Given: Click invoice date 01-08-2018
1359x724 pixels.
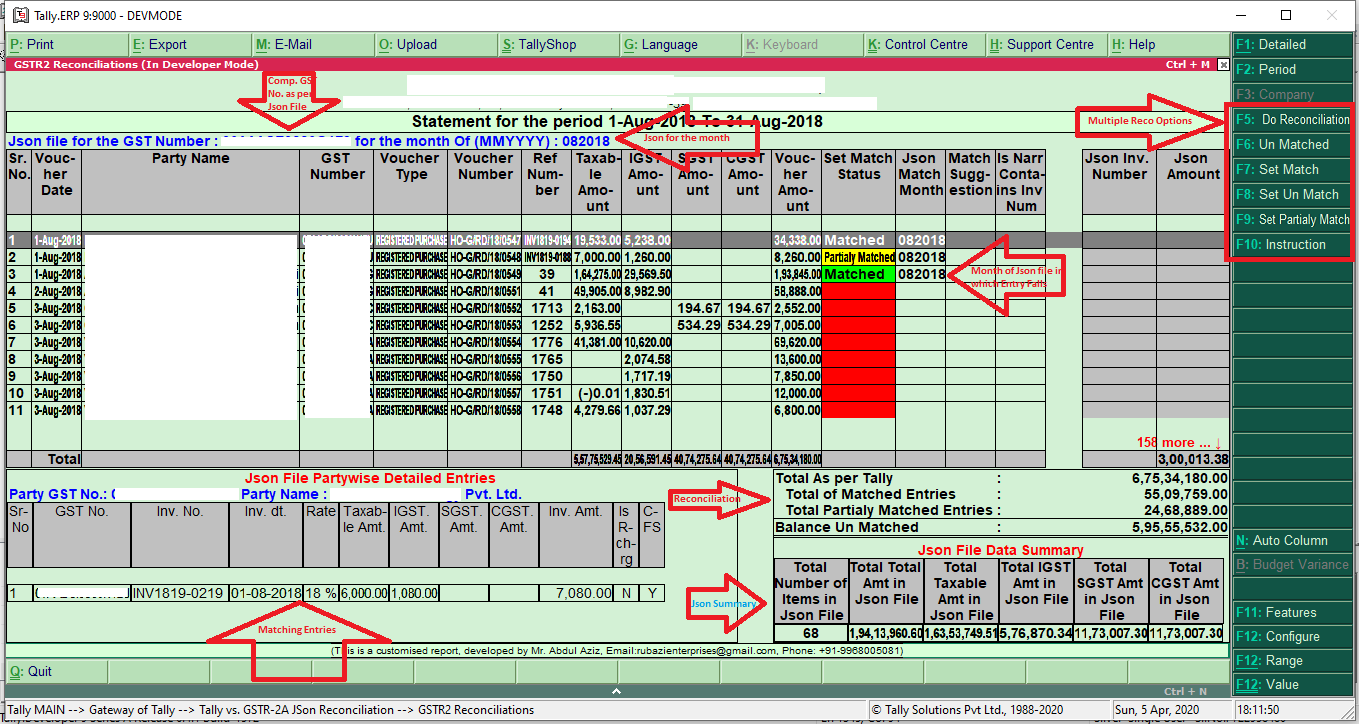Looking at the screenshot, I should [x=266, y=593].
